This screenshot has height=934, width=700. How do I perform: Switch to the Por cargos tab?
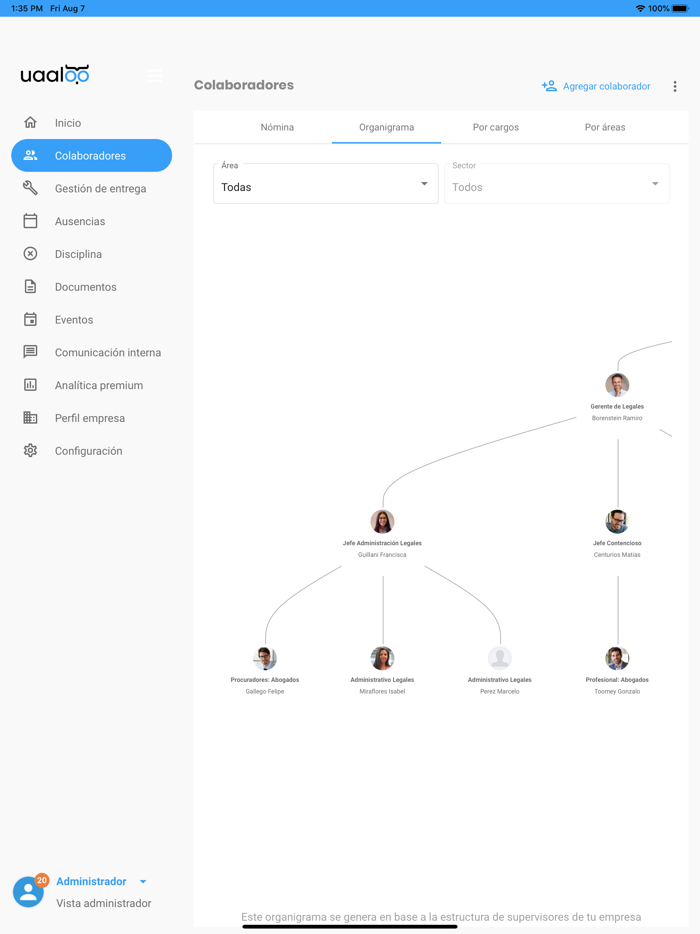point(496,127)
